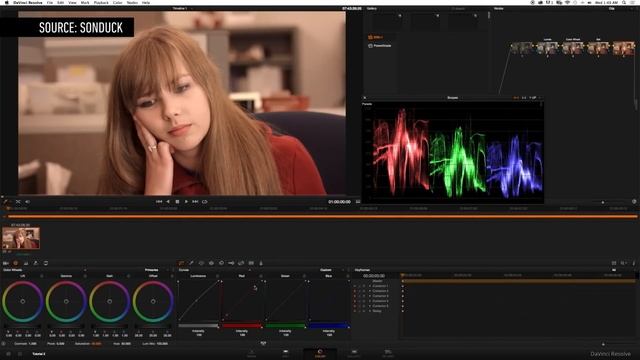
Task: Reset the Gamma color wheel
Action: (x=85, y=276)
